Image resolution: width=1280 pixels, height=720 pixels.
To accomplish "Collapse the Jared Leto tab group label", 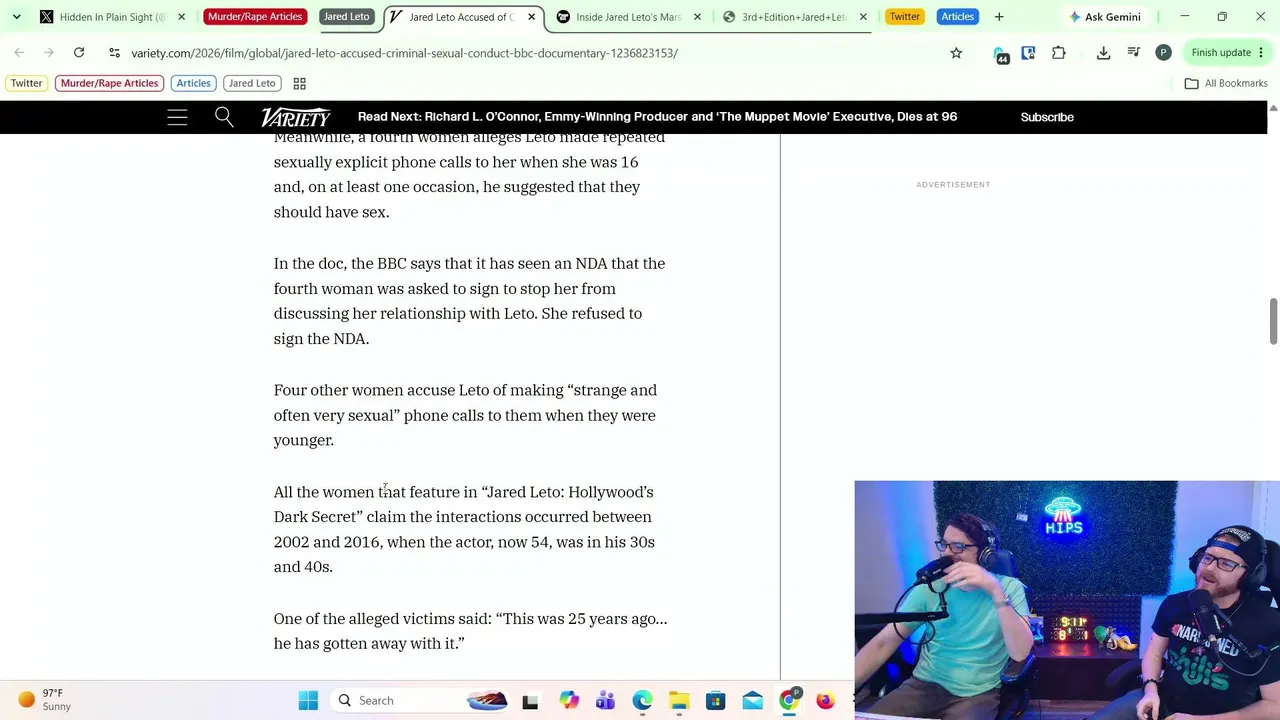I will [346, 17].
